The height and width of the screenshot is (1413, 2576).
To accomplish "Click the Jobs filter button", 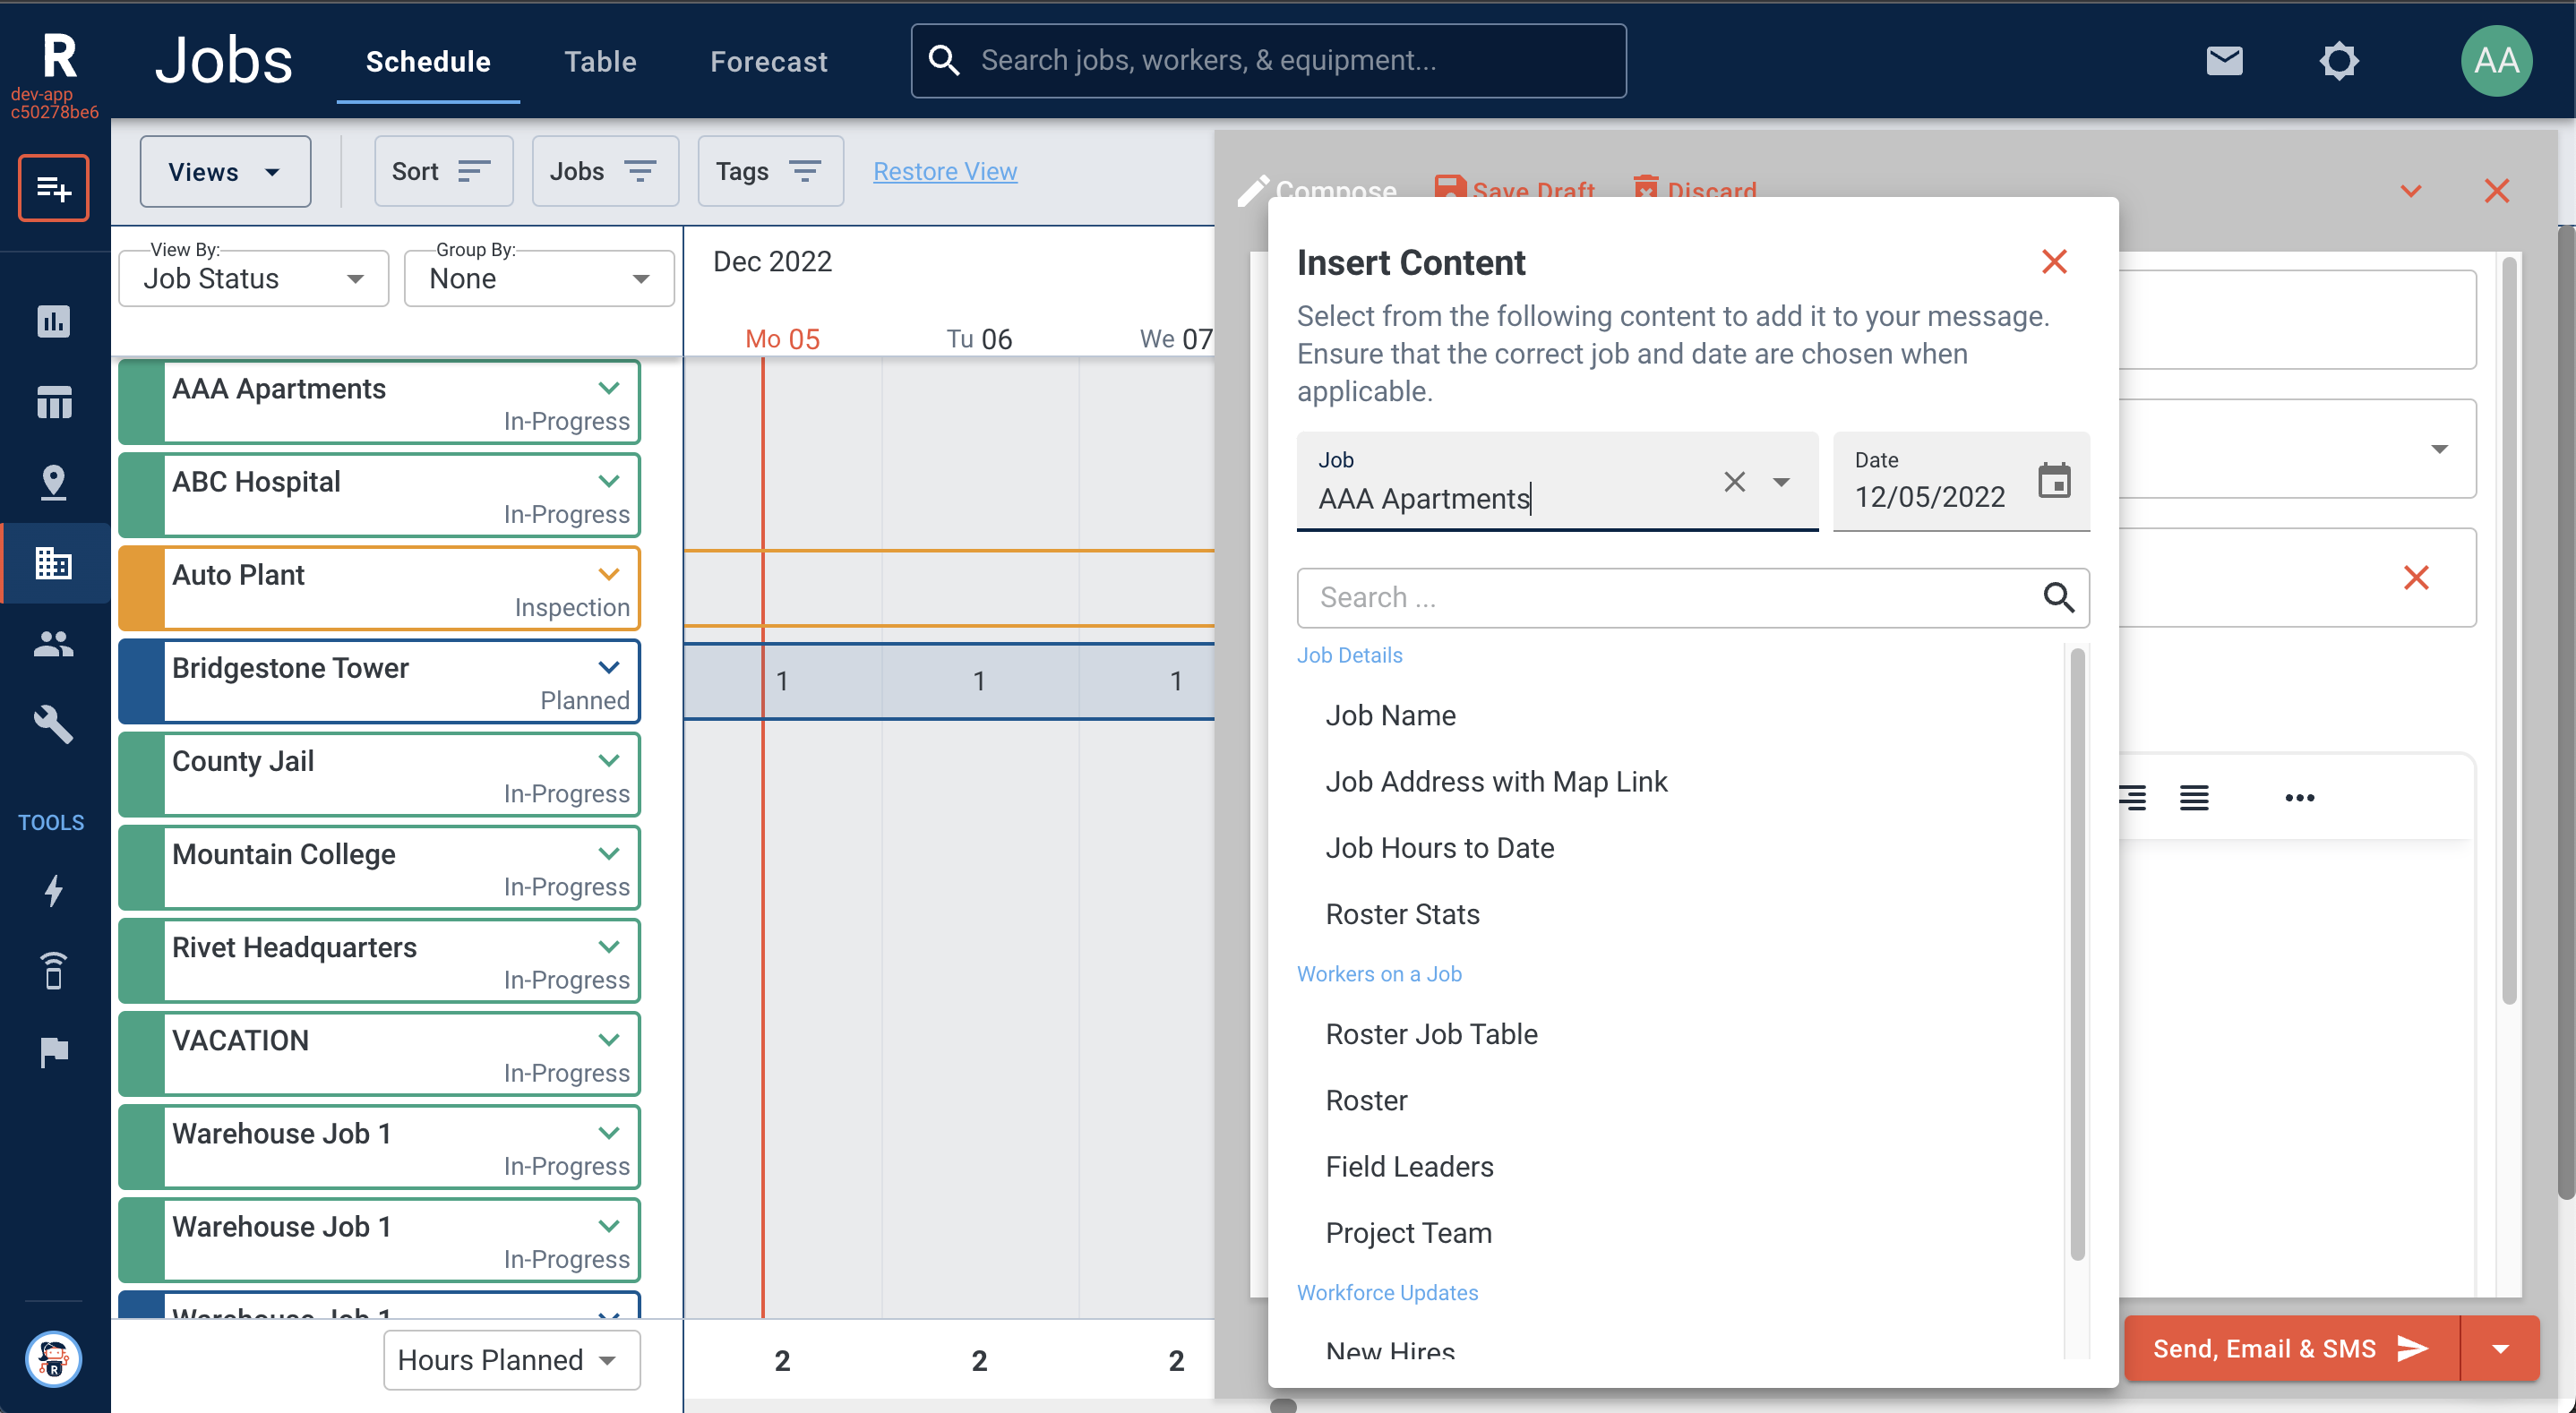I will click(x=605, y=171).
